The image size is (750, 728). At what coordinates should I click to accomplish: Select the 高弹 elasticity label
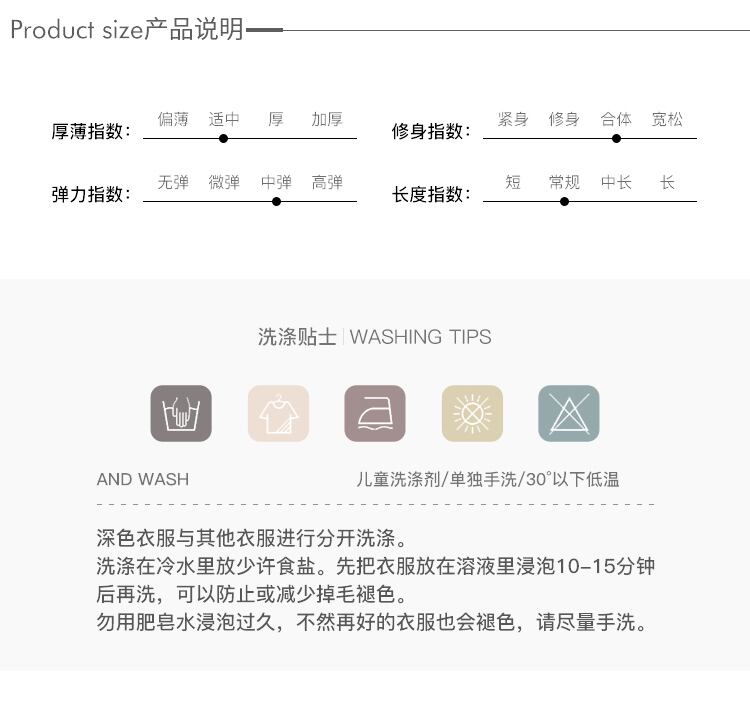coord(327,182)
